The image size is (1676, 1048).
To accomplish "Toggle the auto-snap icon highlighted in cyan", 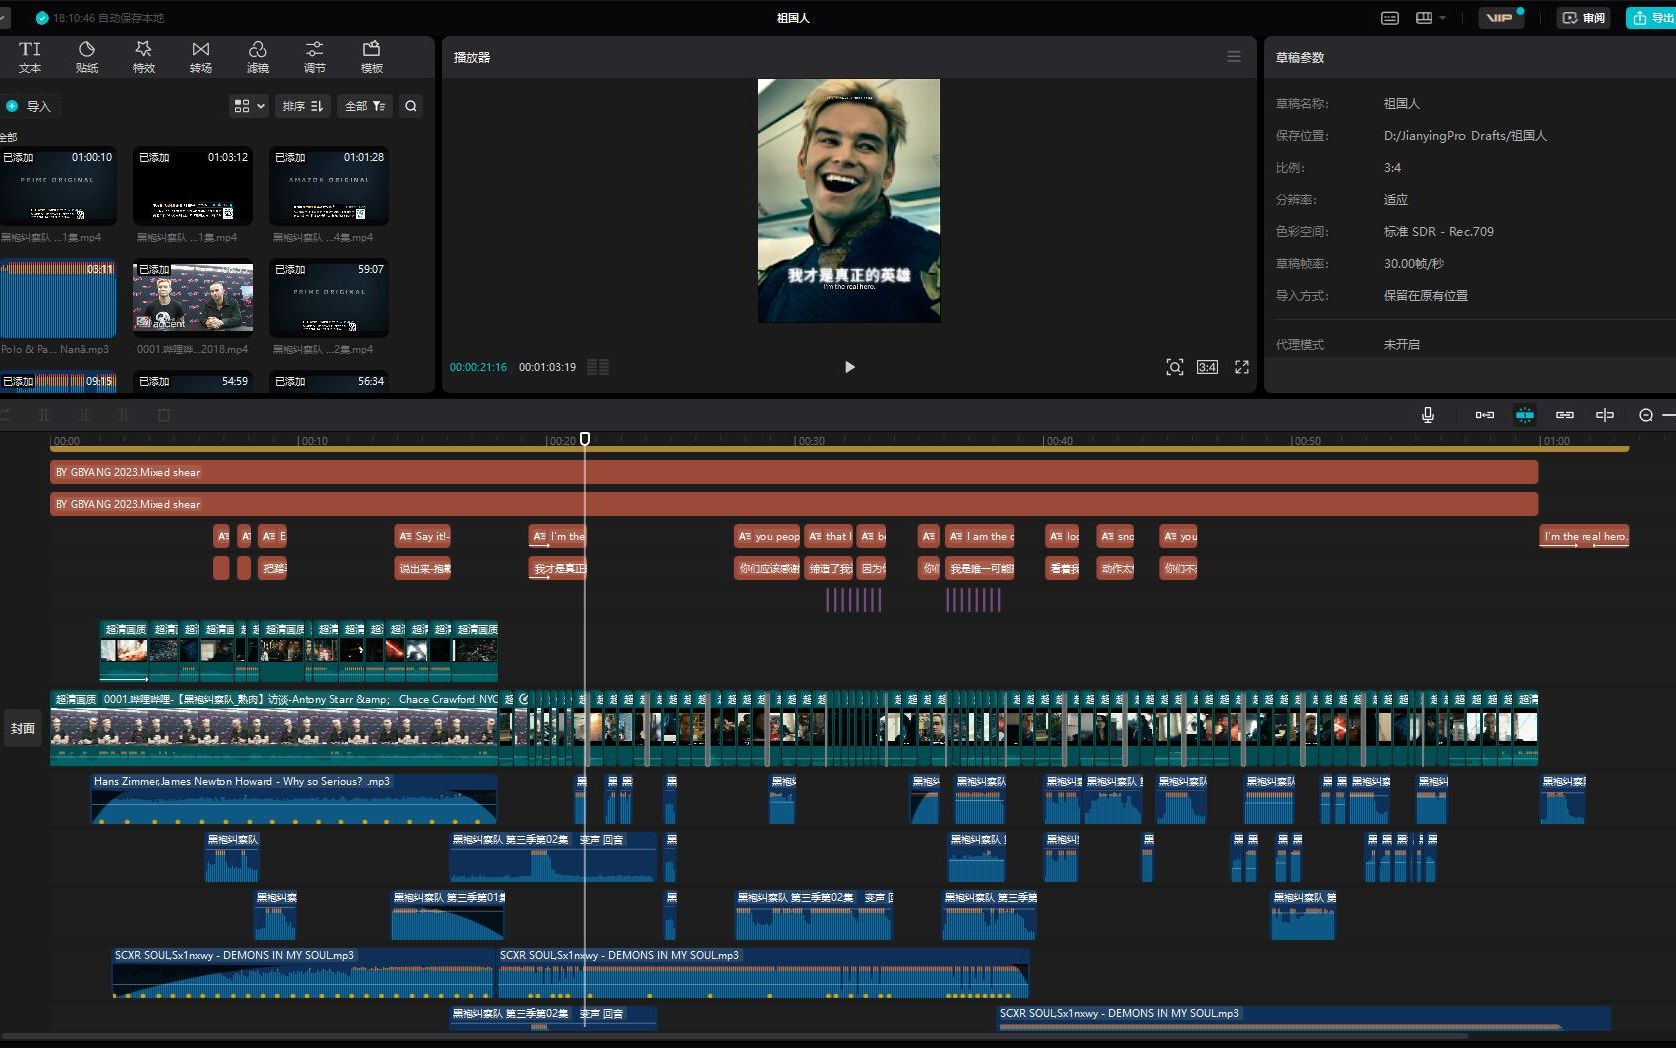I will tap(1525, 415).
